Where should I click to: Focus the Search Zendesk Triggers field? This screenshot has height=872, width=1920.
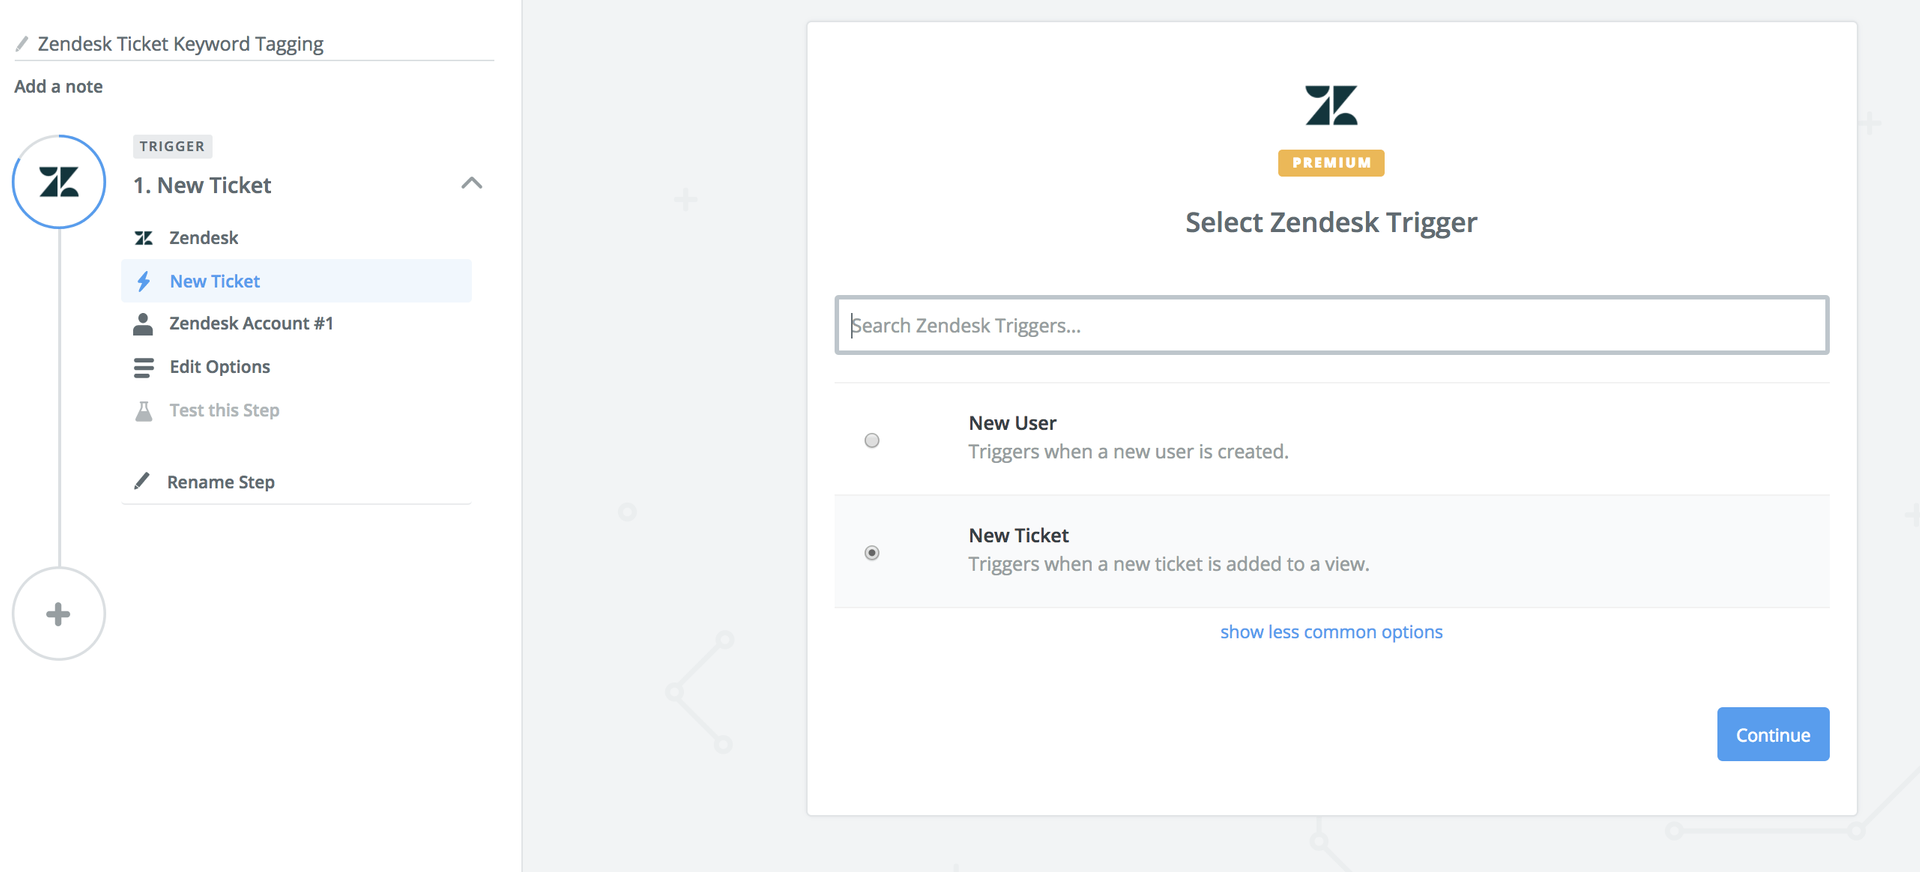tap(1331, 325)
